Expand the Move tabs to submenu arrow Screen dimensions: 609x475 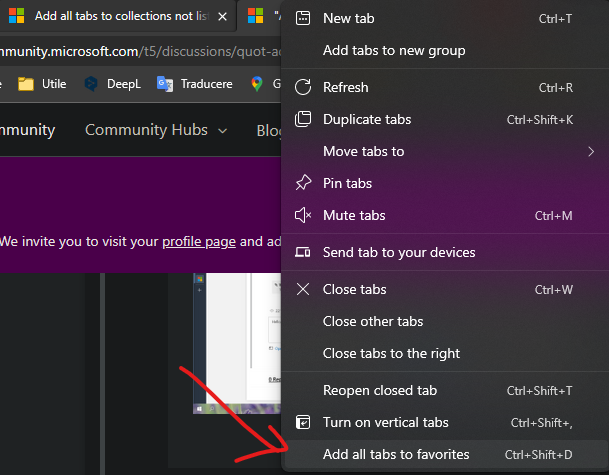point(591,151)
